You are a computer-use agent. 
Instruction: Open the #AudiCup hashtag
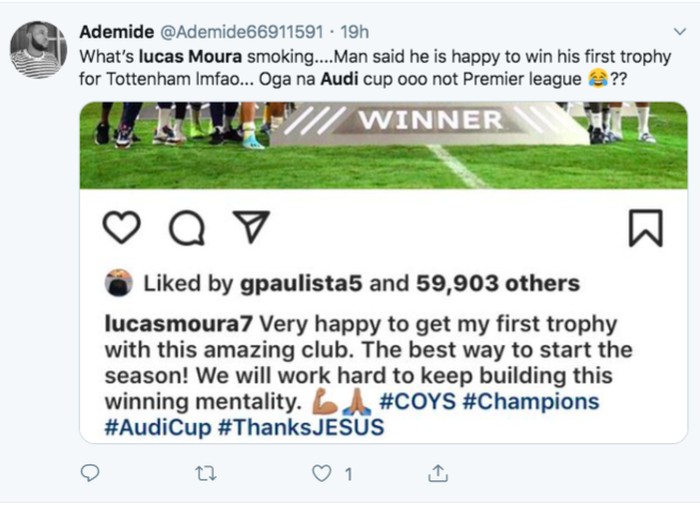(154, 428)
